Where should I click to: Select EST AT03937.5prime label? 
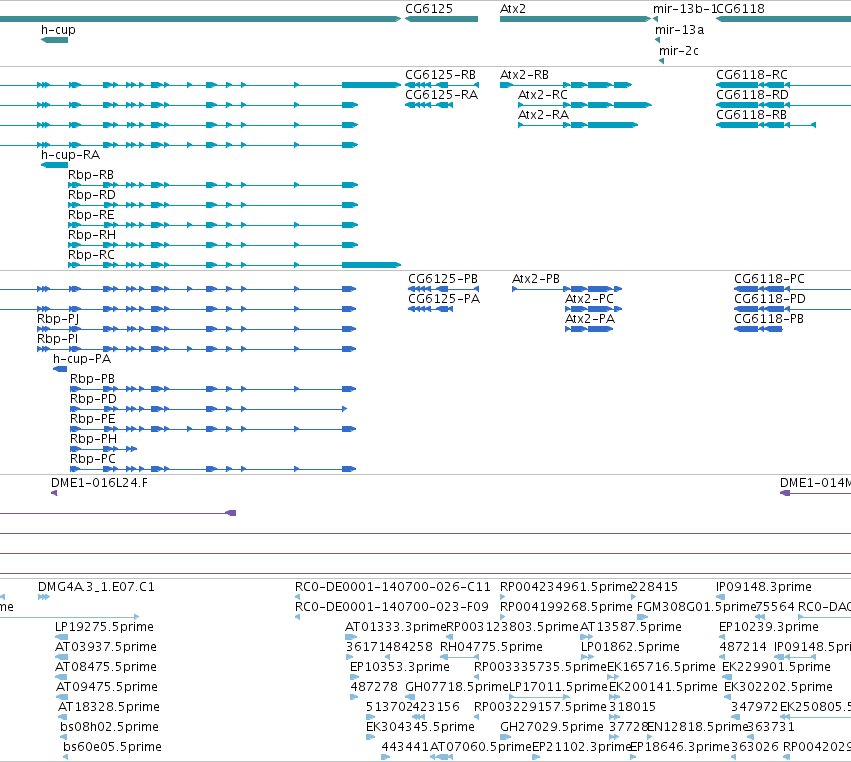point(106,647)
